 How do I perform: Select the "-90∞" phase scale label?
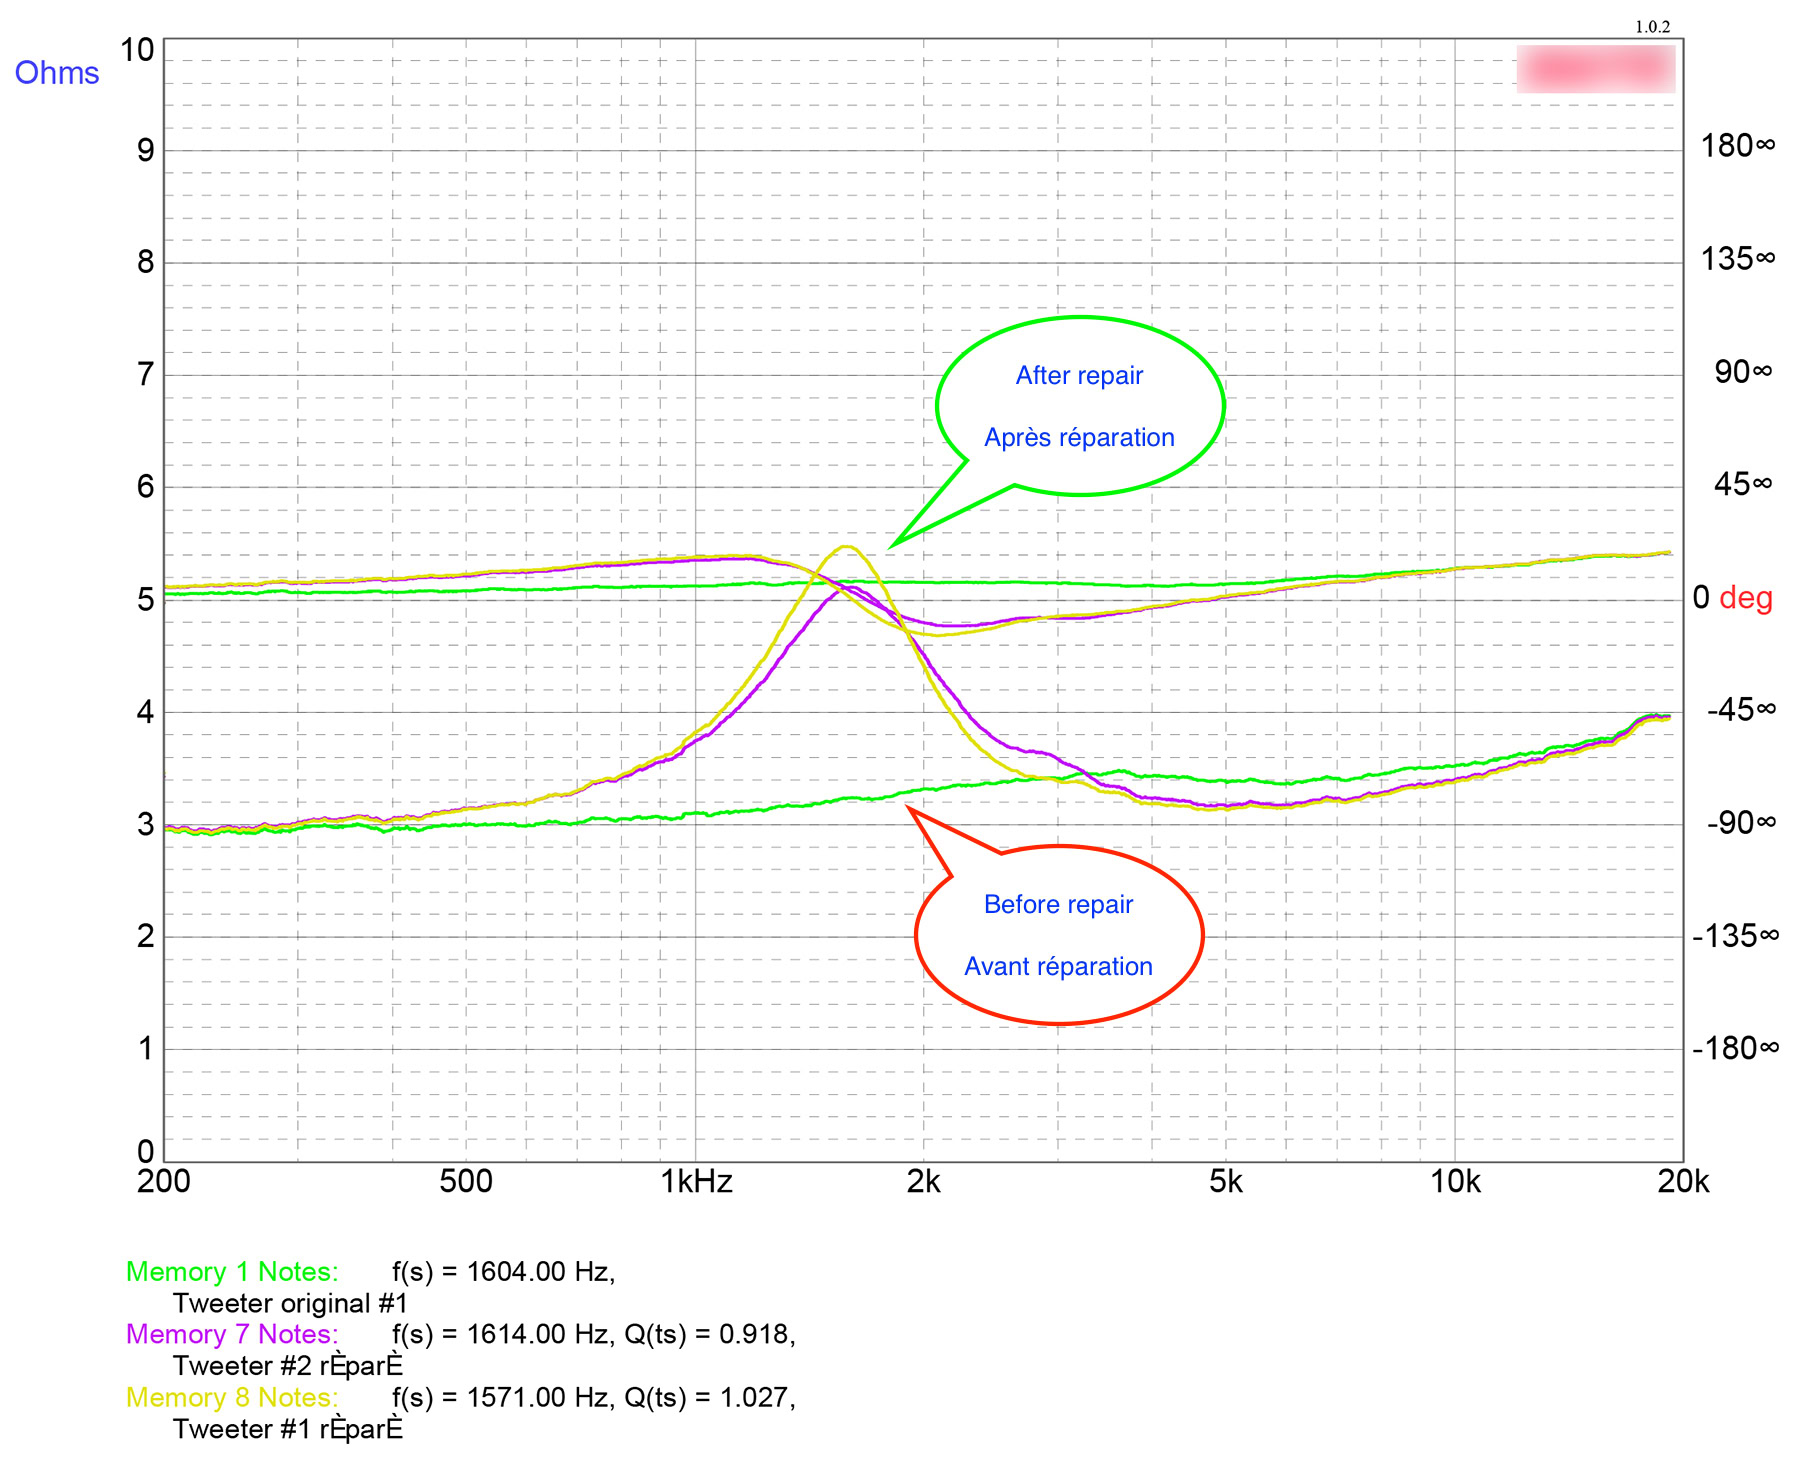click(1742, 824)
